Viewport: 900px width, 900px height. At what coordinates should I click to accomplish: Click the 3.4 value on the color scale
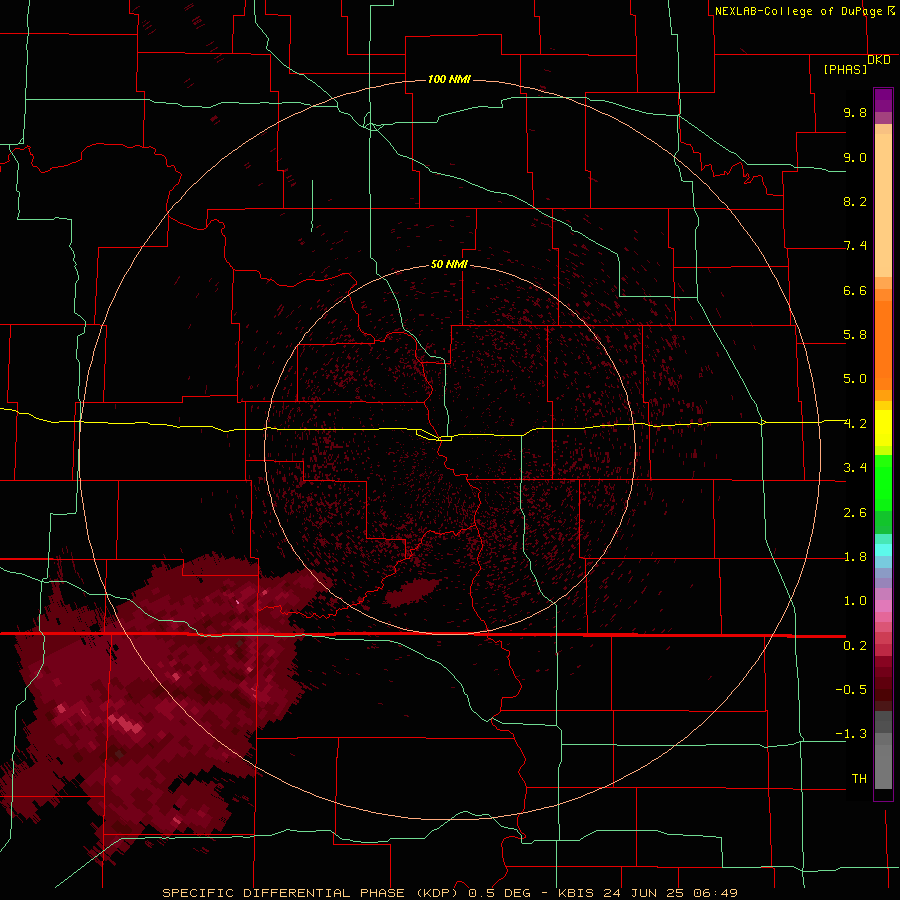click(855, 468)
